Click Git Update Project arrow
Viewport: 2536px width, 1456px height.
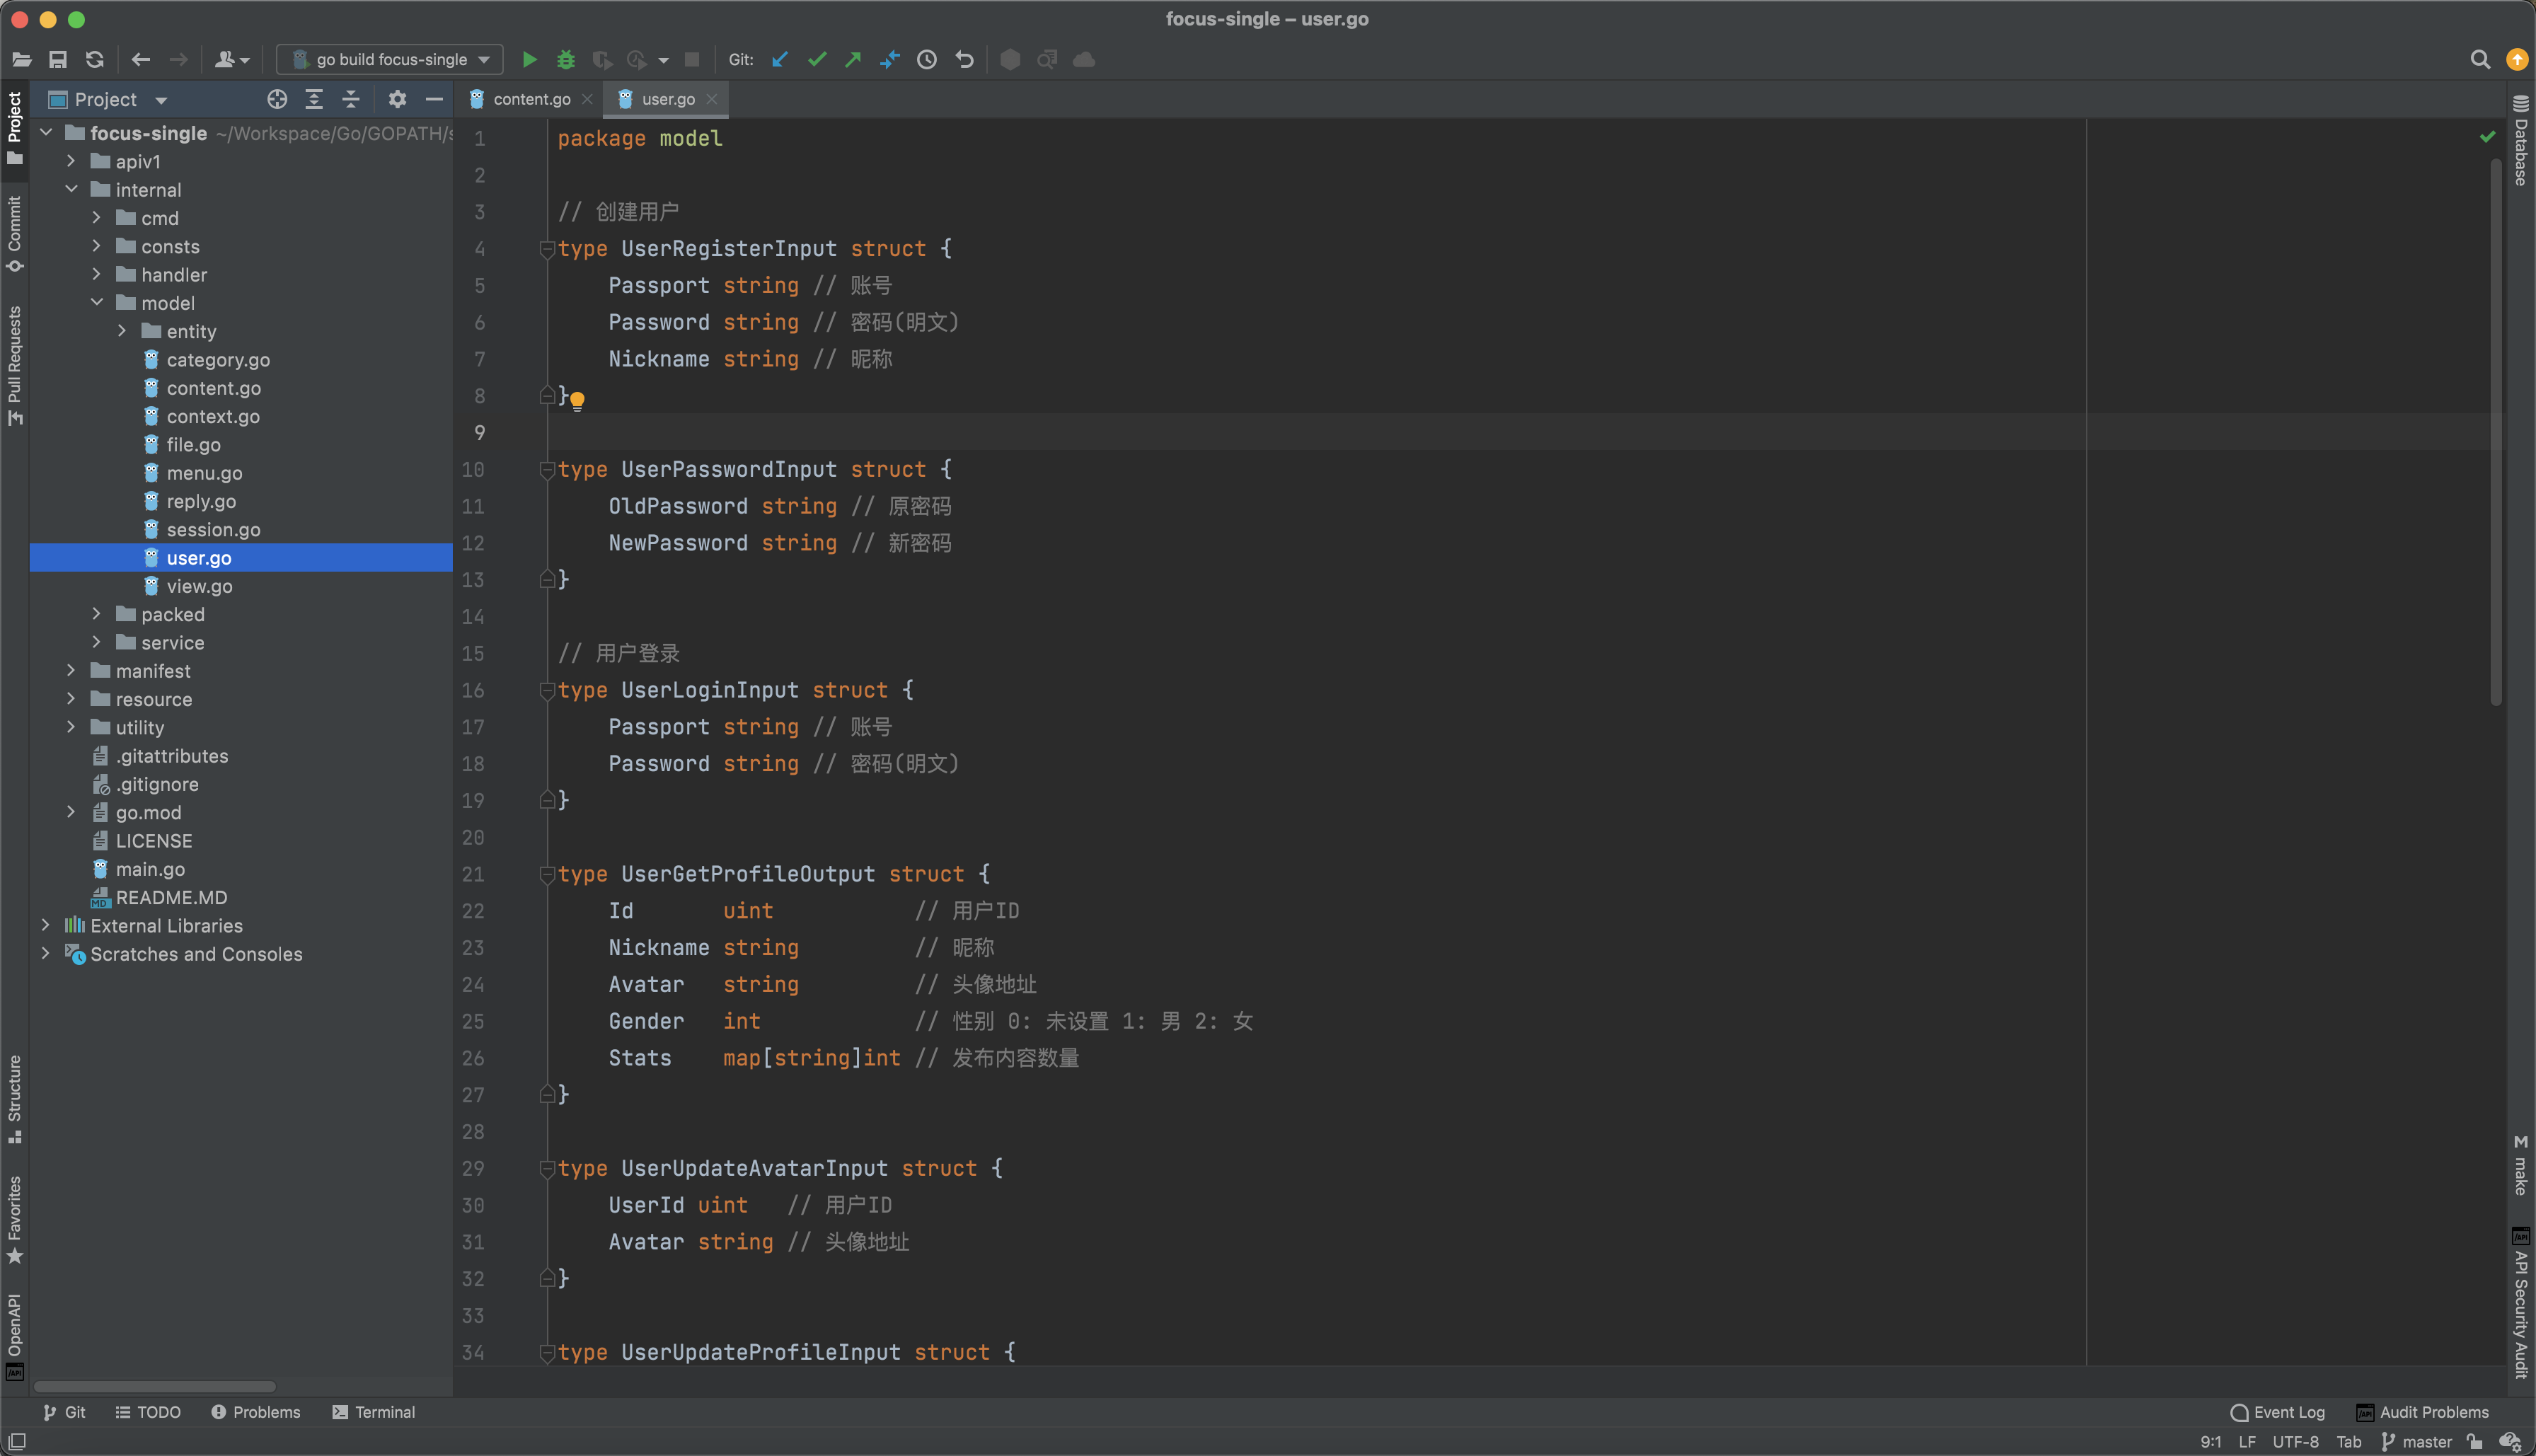[x=780, y=60]
